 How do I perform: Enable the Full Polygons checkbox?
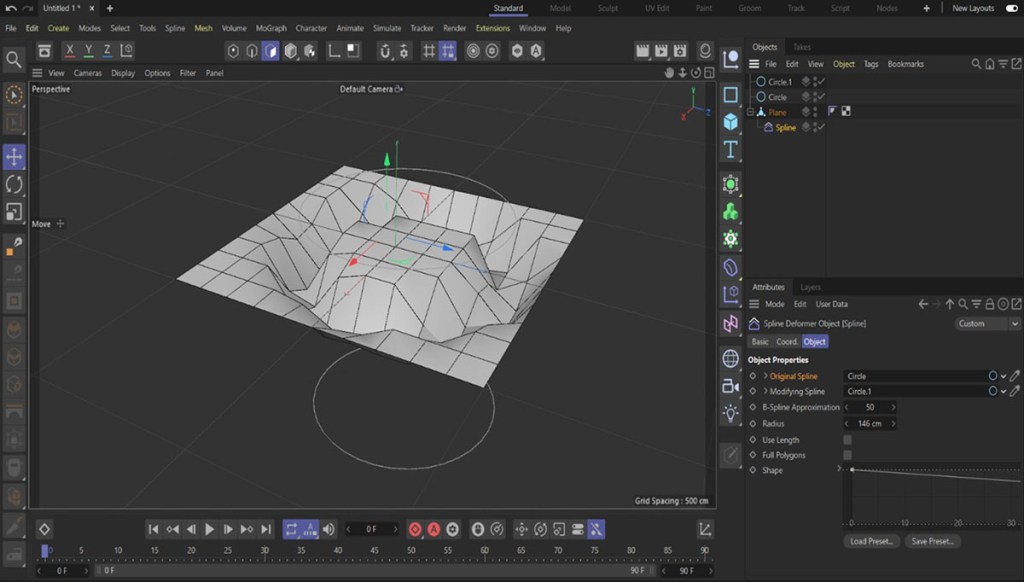848,455
